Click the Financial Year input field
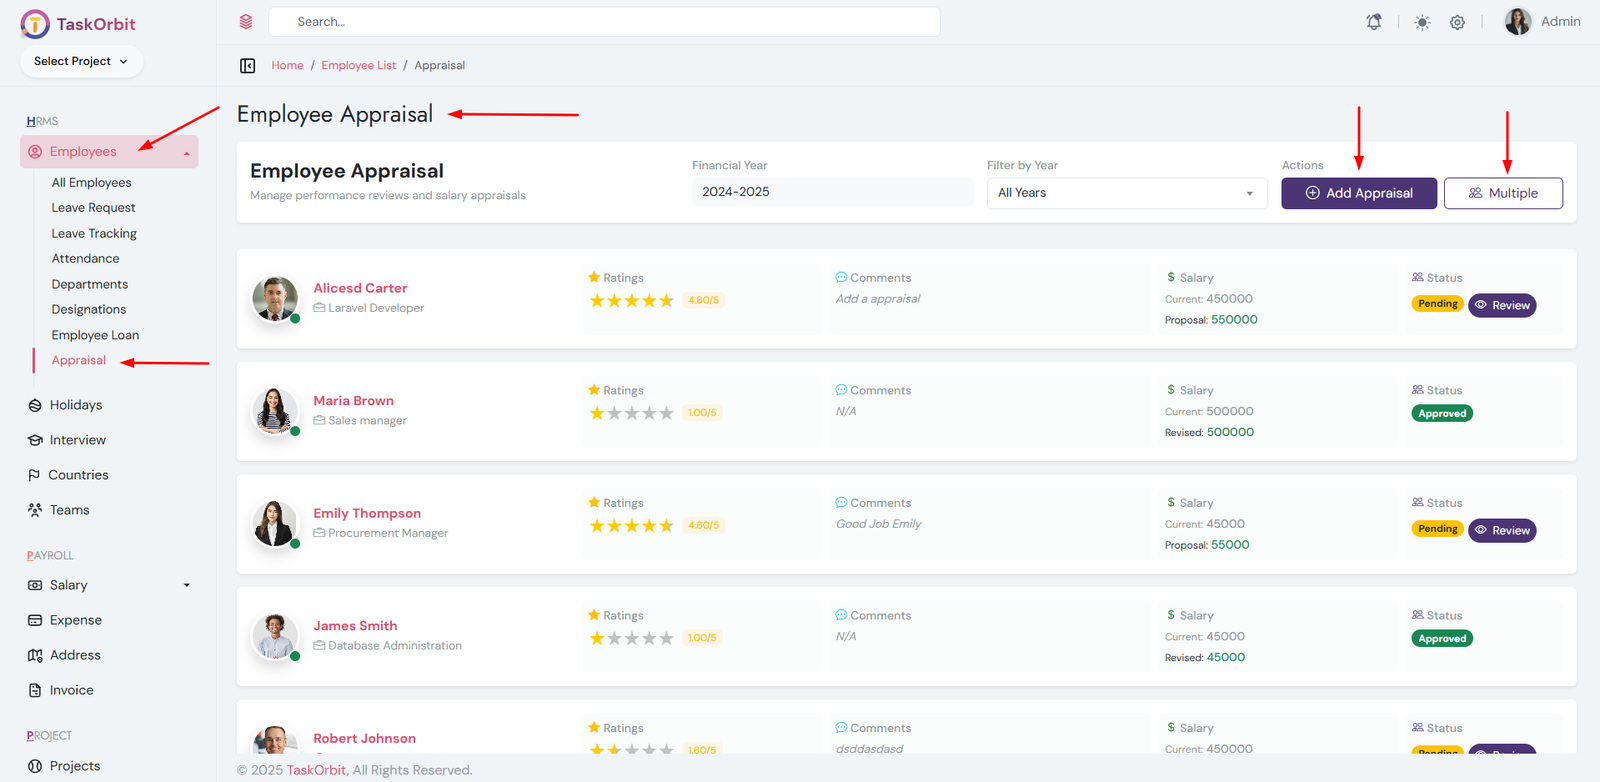 click(x=831, y=192)
